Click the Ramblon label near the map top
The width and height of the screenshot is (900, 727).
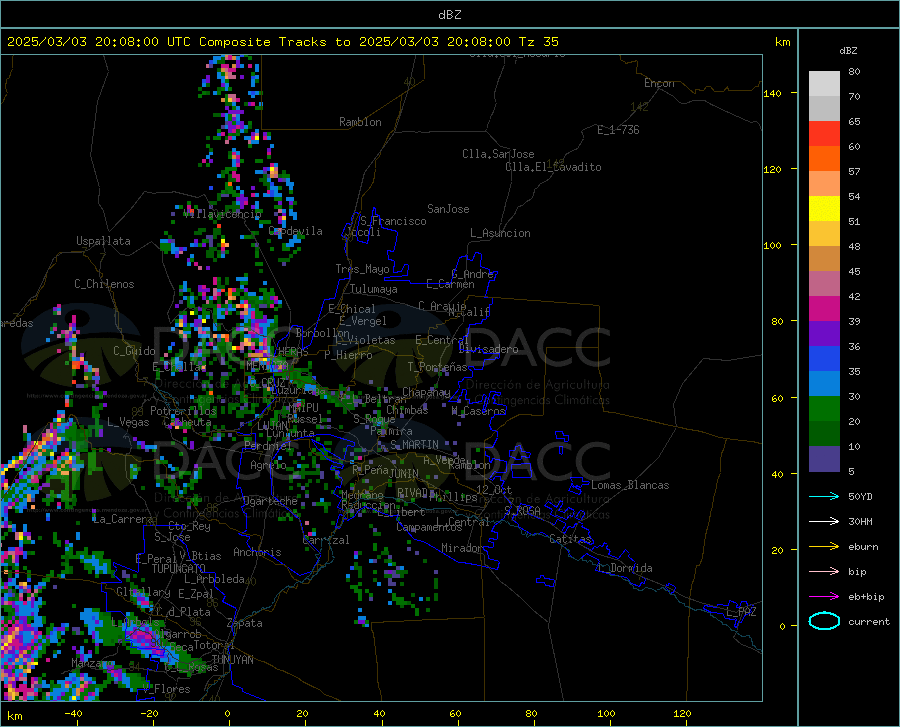click(360, 122)
